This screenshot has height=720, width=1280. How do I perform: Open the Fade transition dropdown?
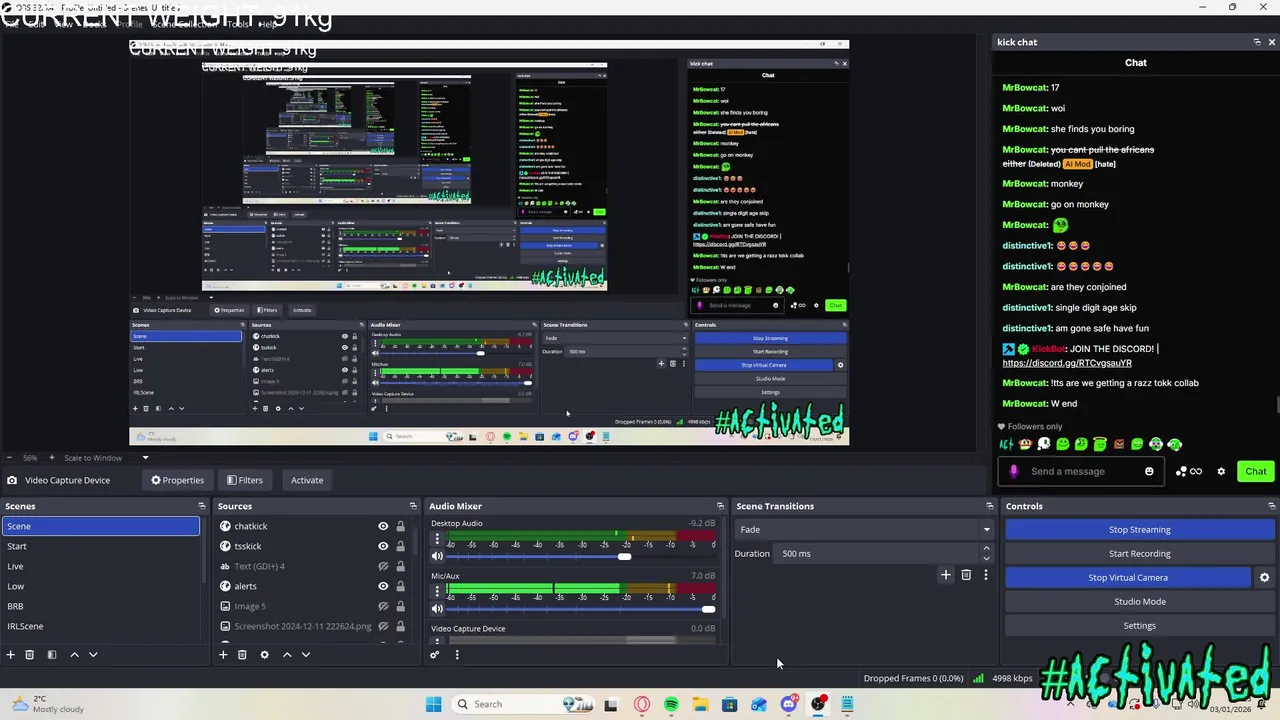pyautogui.click(x=864, y=529)
